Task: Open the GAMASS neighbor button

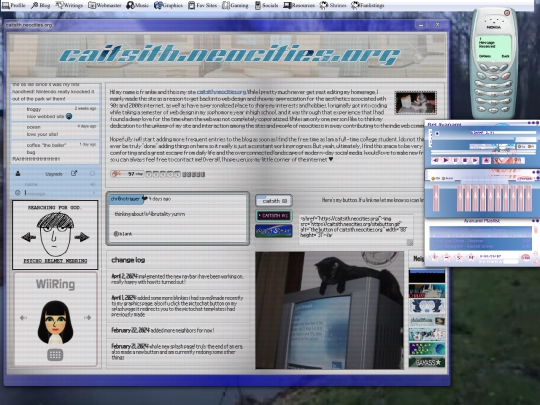Action: (x=427, y=362)
